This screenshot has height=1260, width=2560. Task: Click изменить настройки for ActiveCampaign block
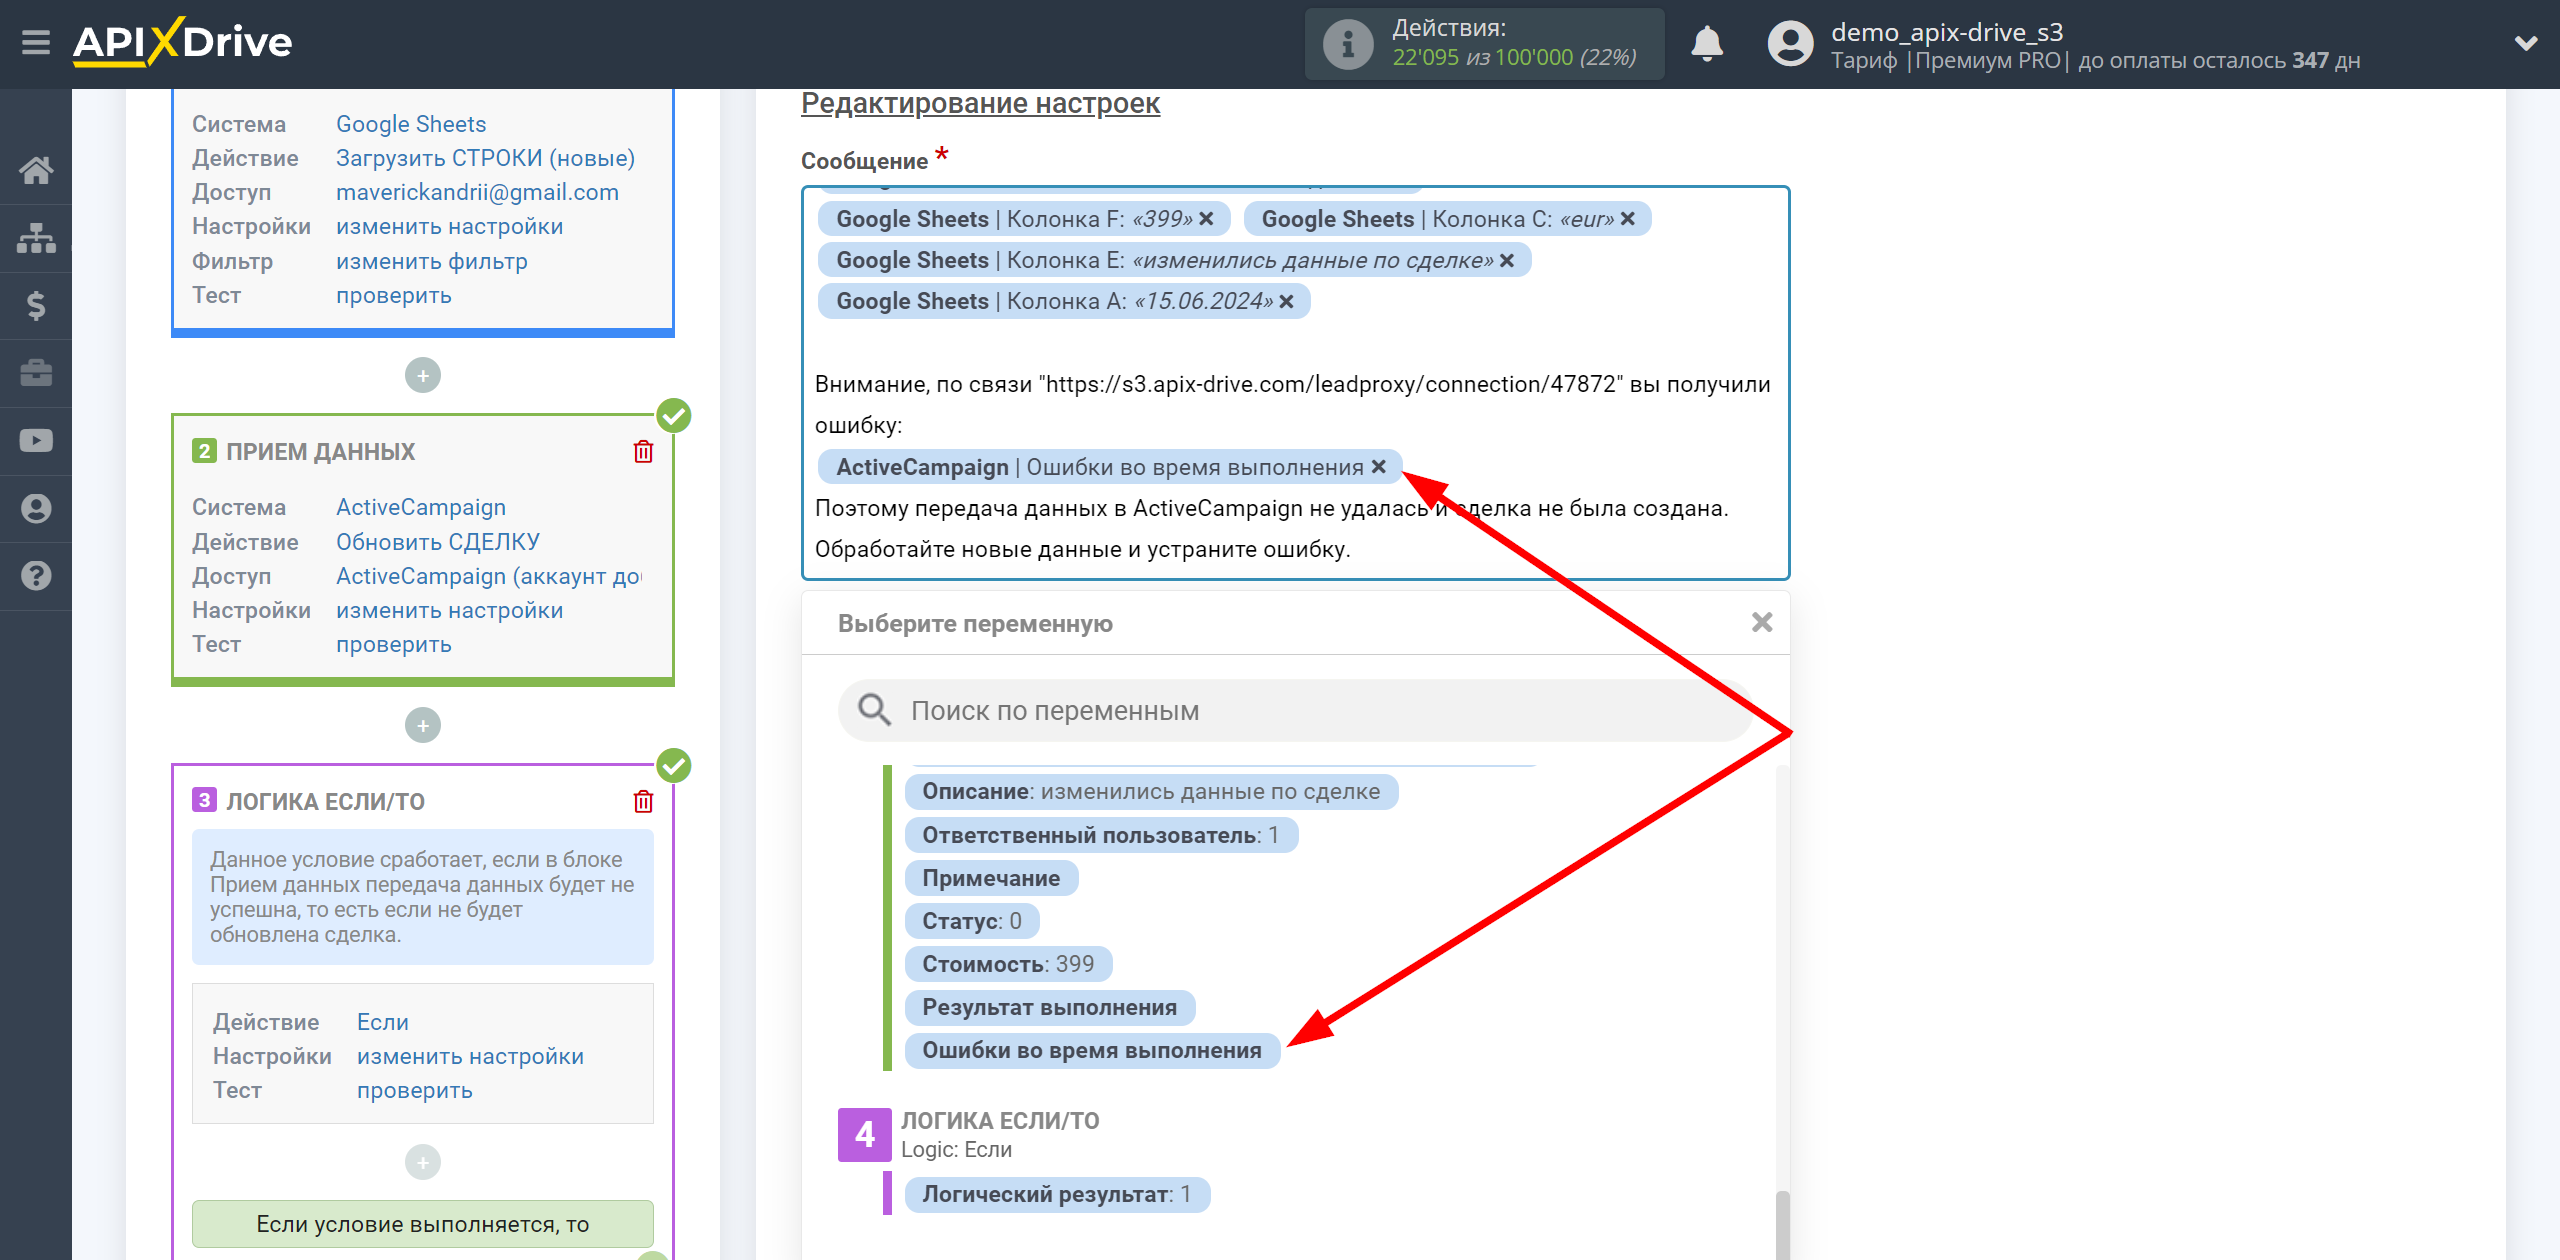(x=449, y=610)
